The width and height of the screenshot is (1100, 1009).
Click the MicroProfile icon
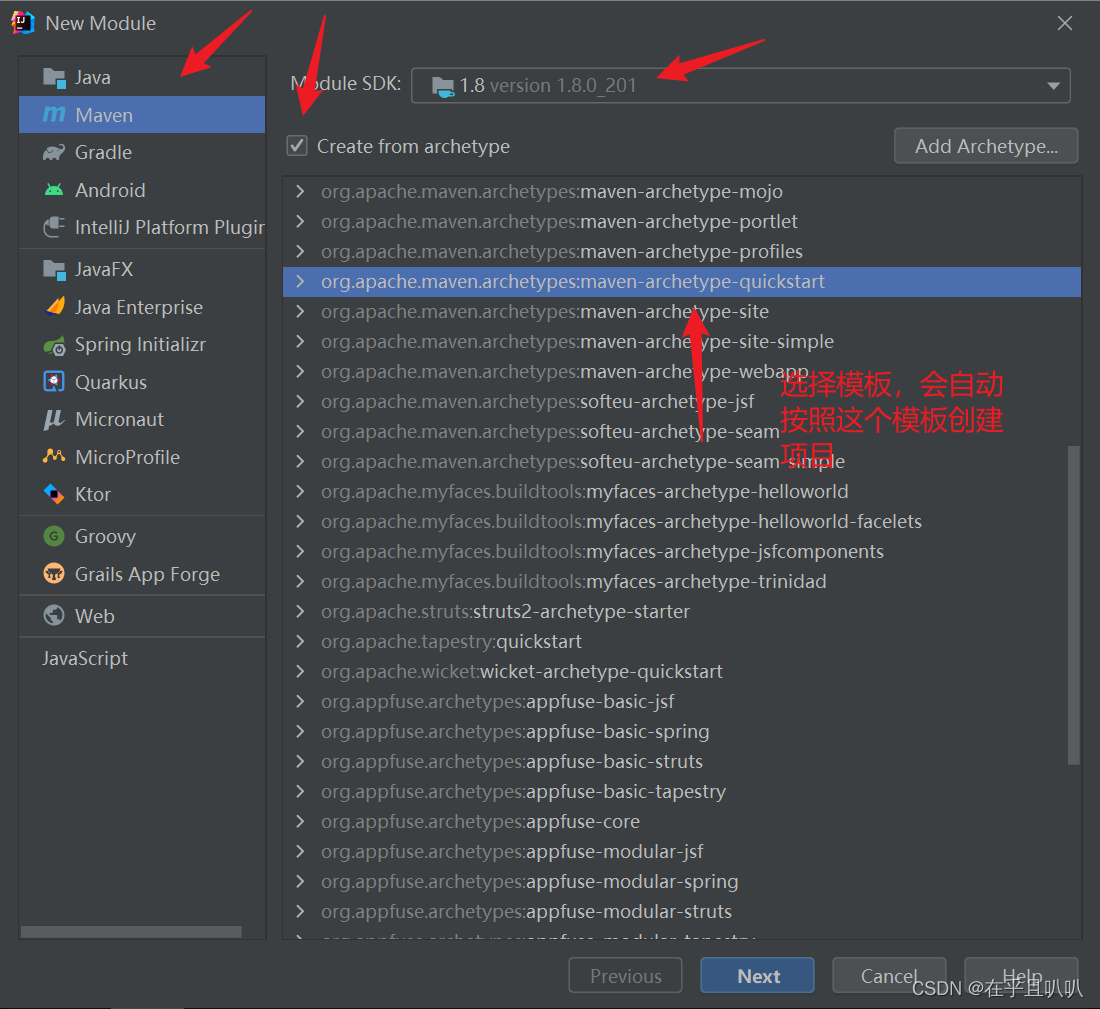pos(54,457)
